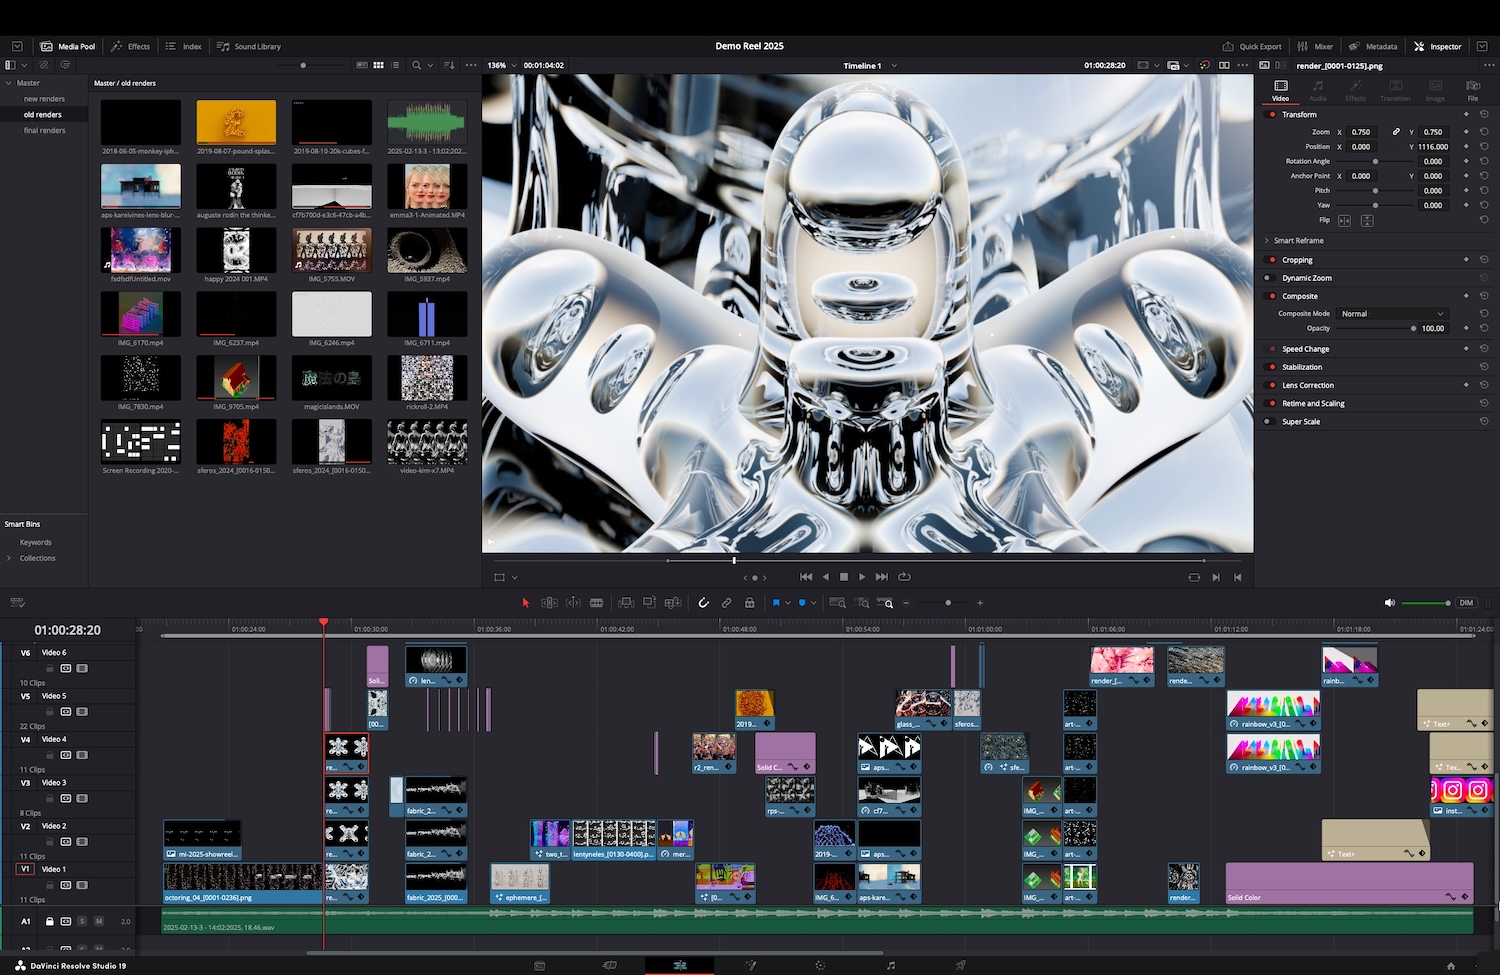Click the Detail Zoom icon
Image resolution: width=1500 pixels, height=975 pixels.
click(862, 603)
